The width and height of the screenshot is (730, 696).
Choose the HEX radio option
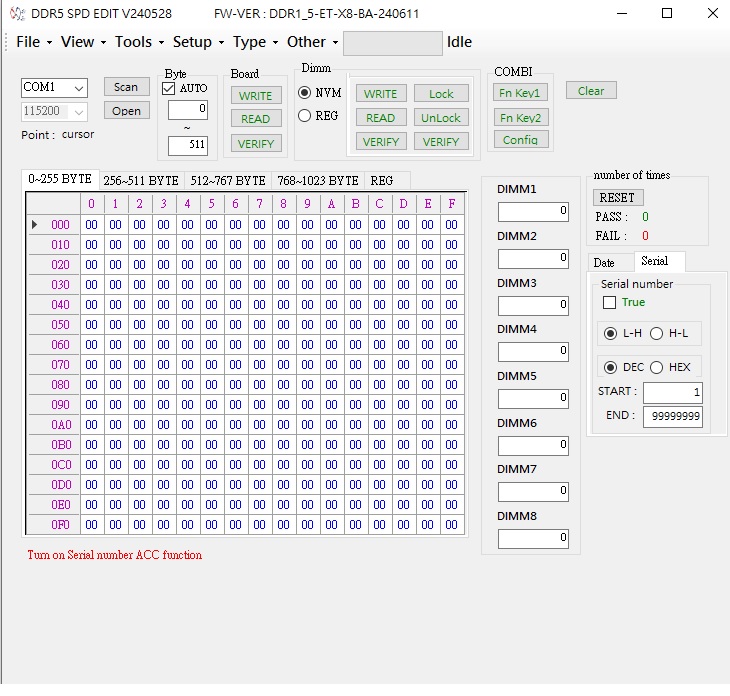point(657,367)
